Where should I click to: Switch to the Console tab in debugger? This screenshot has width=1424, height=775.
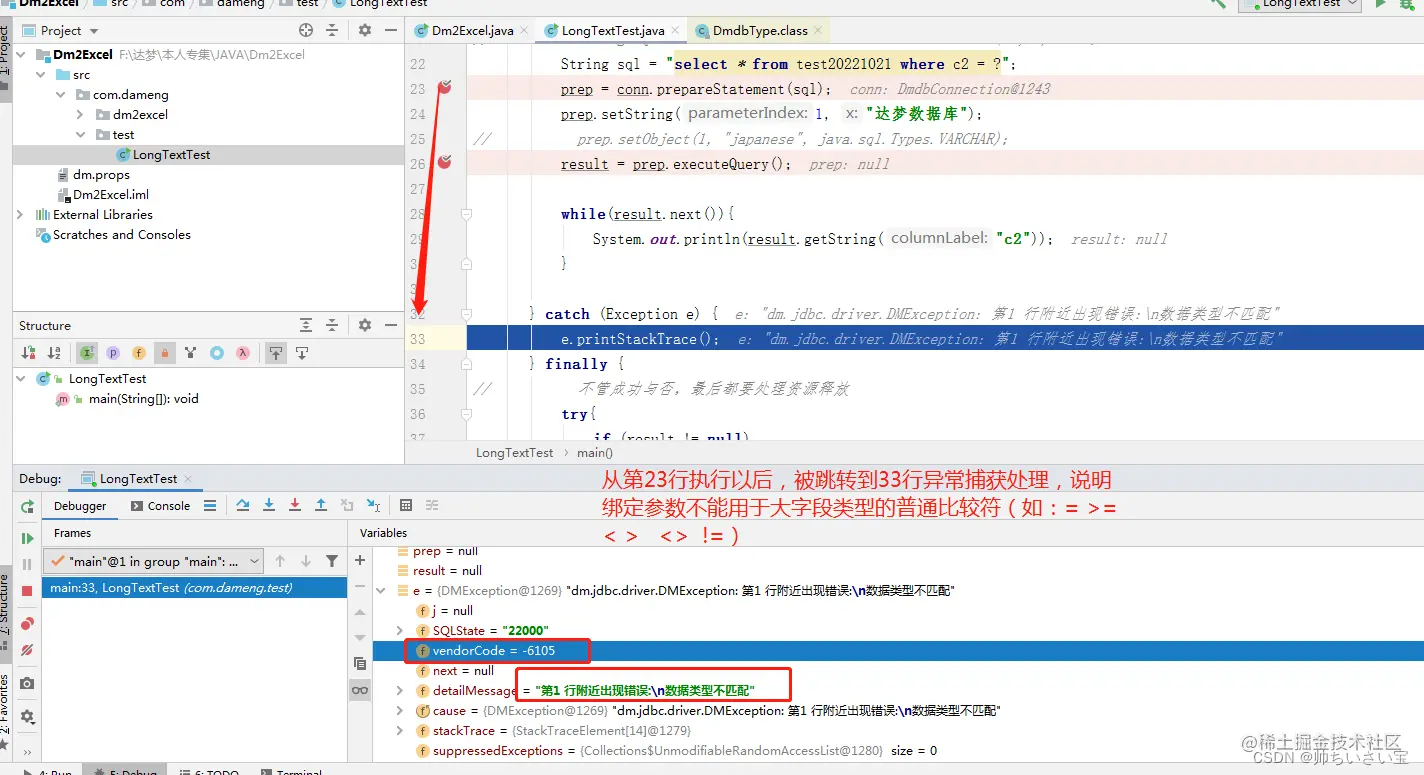point(160,506)
